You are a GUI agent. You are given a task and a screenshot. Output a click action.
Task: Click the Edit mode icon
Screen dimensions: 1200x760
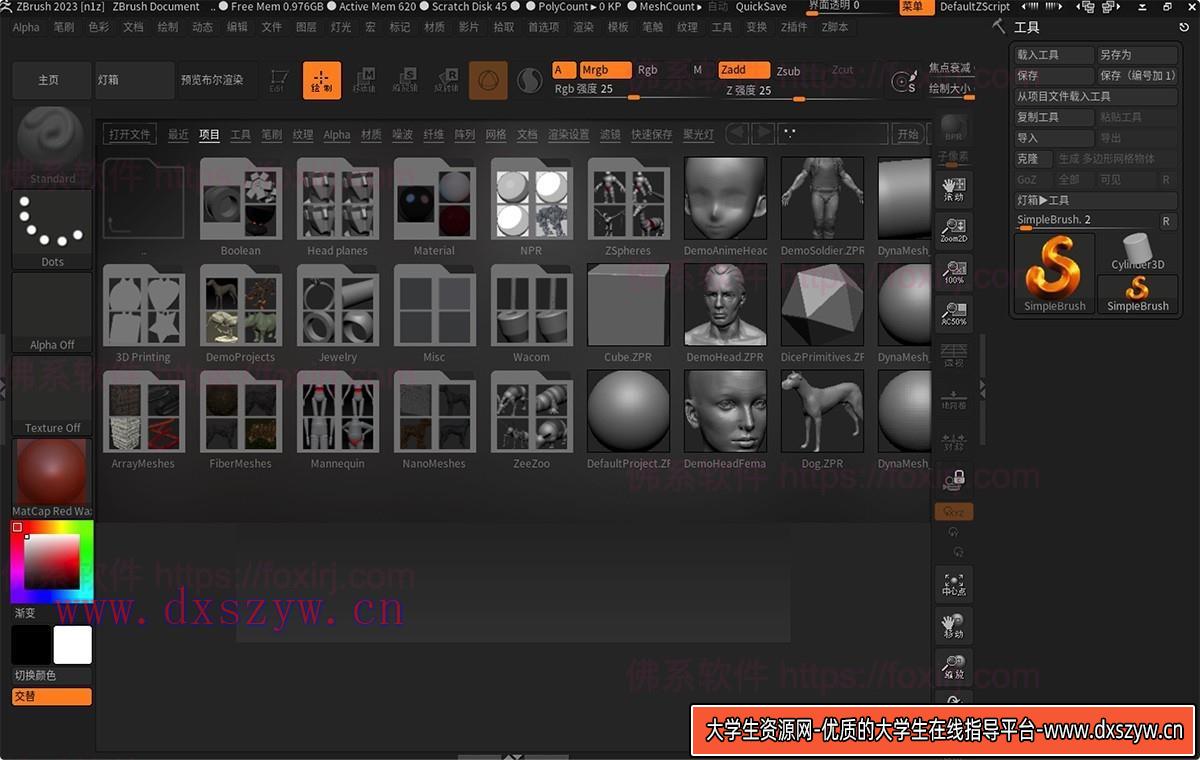pyautogui.click(x=279, y=80)
